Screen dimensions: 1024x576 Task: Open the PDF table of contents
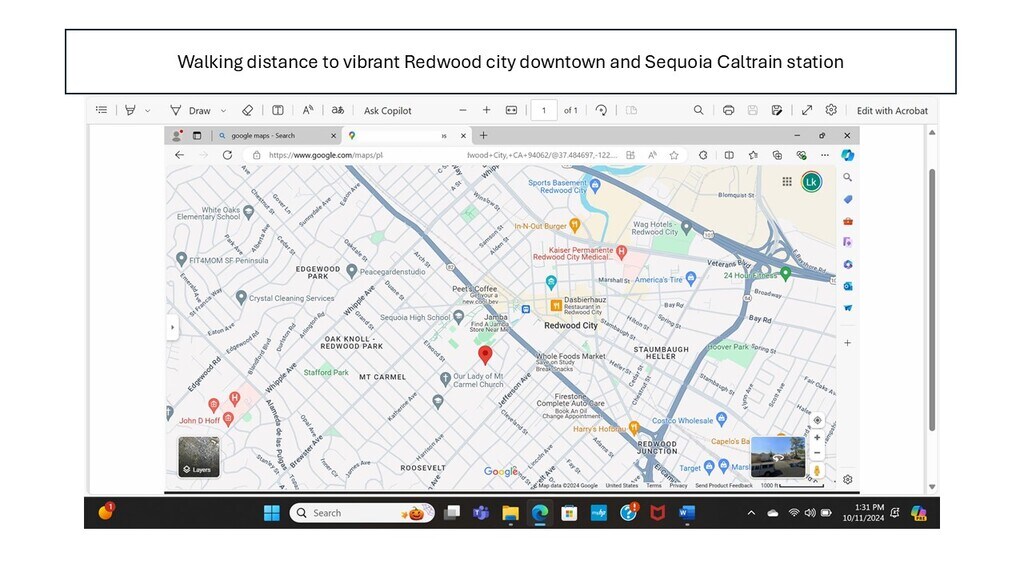[101, 110]
